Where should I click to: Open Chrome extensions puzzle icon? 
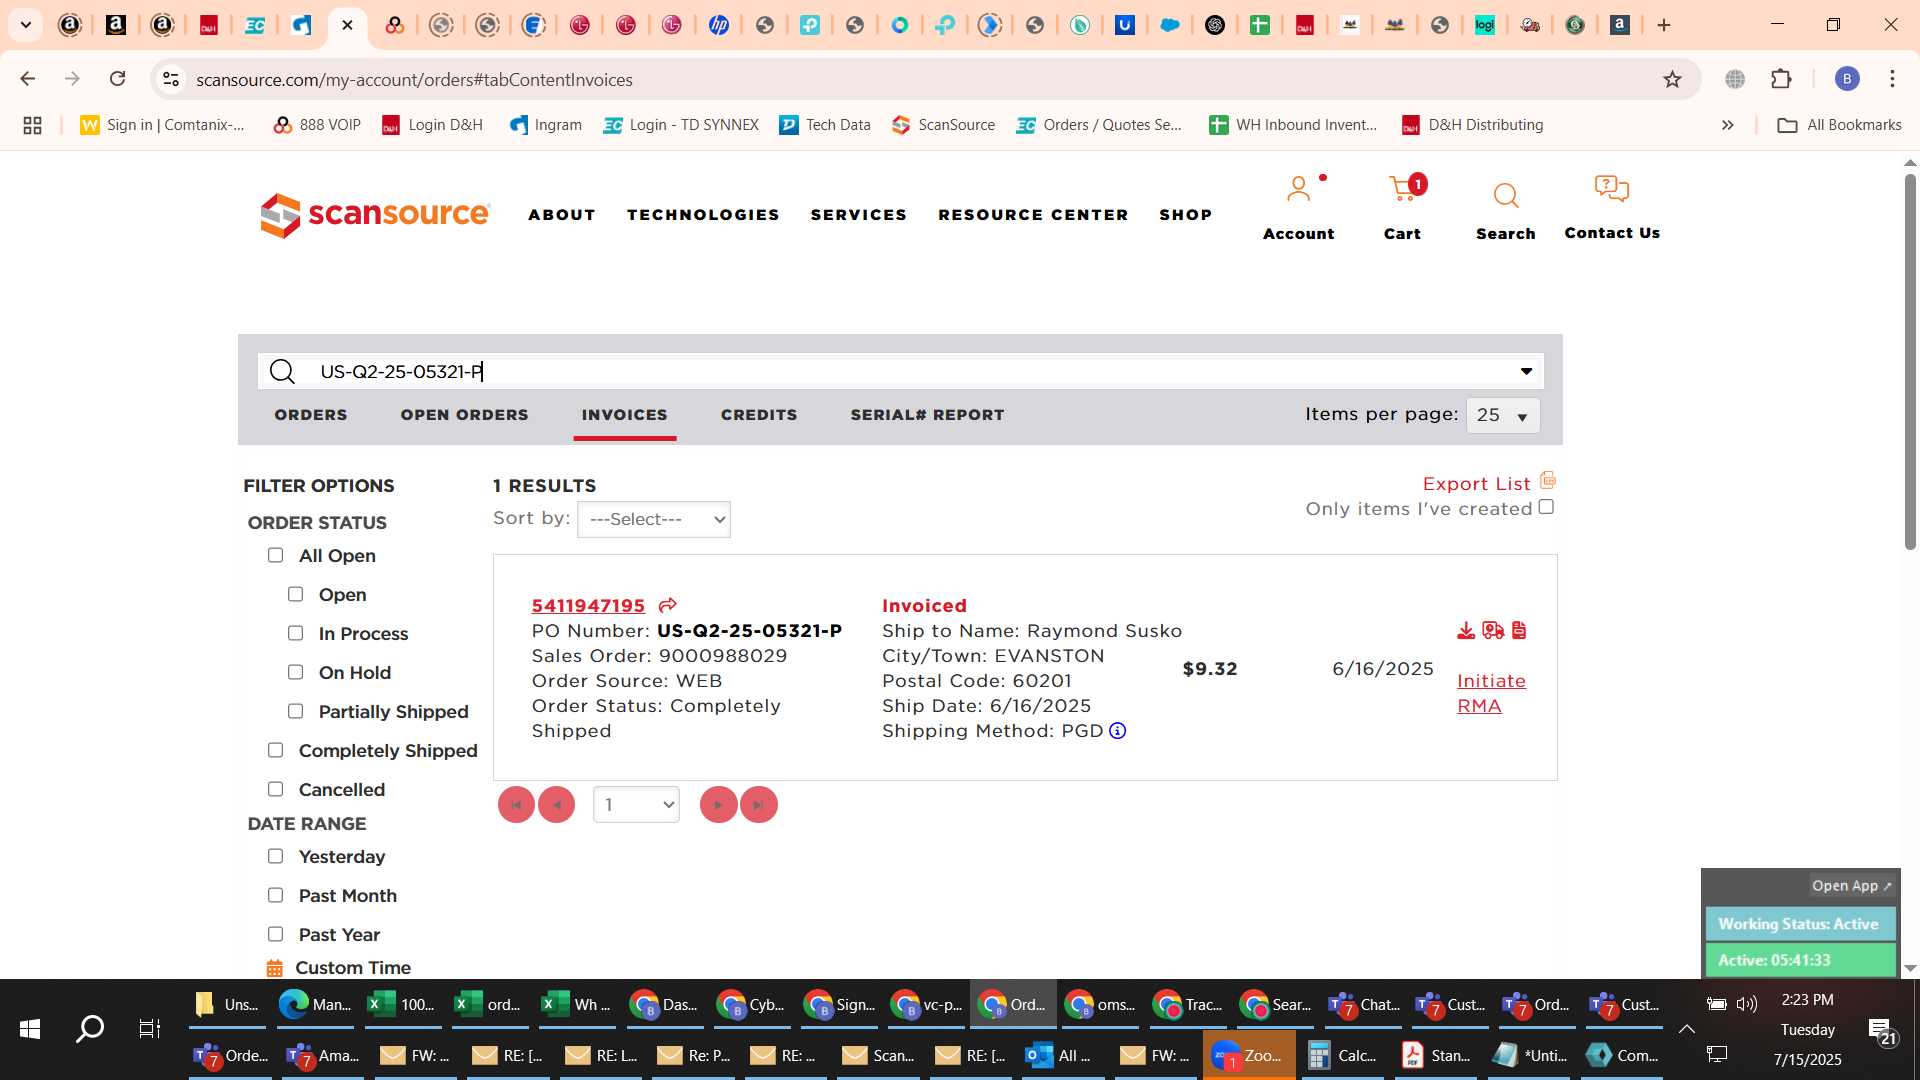(1781, 79)
